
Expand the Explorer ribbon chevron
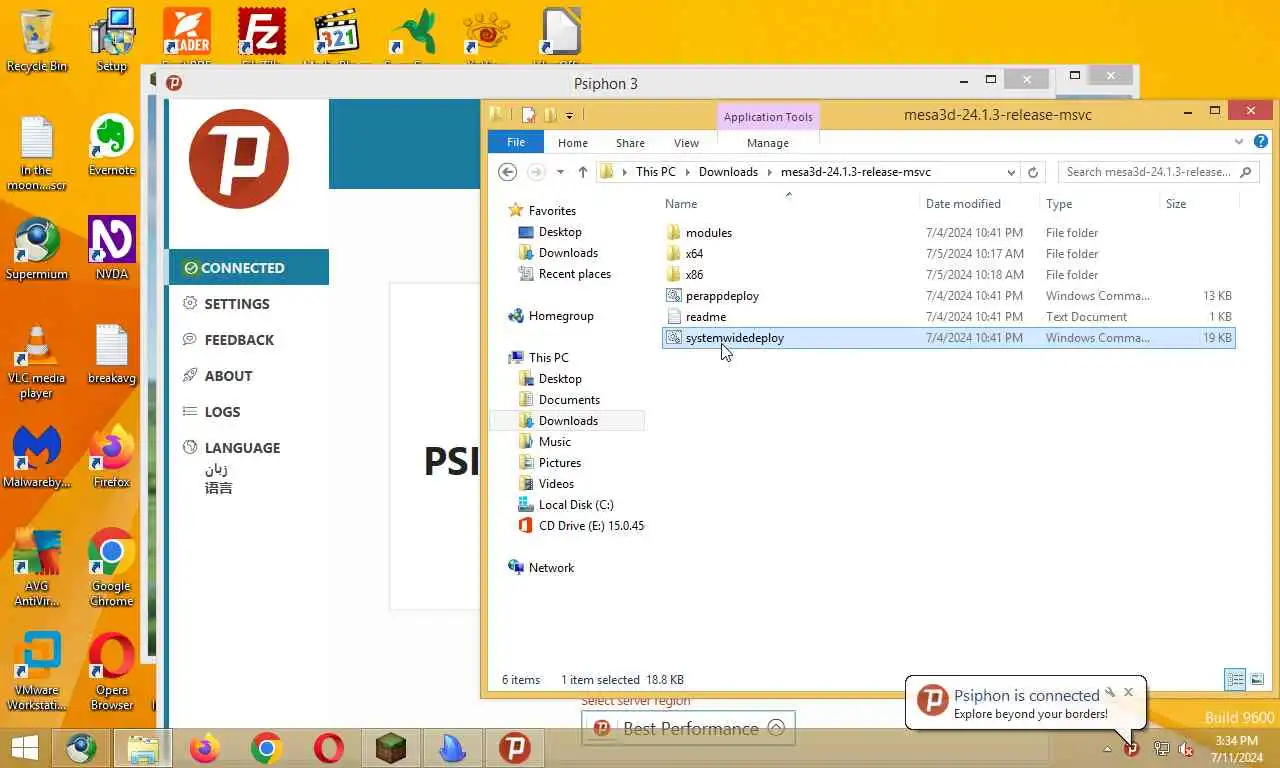point(1239,142)
